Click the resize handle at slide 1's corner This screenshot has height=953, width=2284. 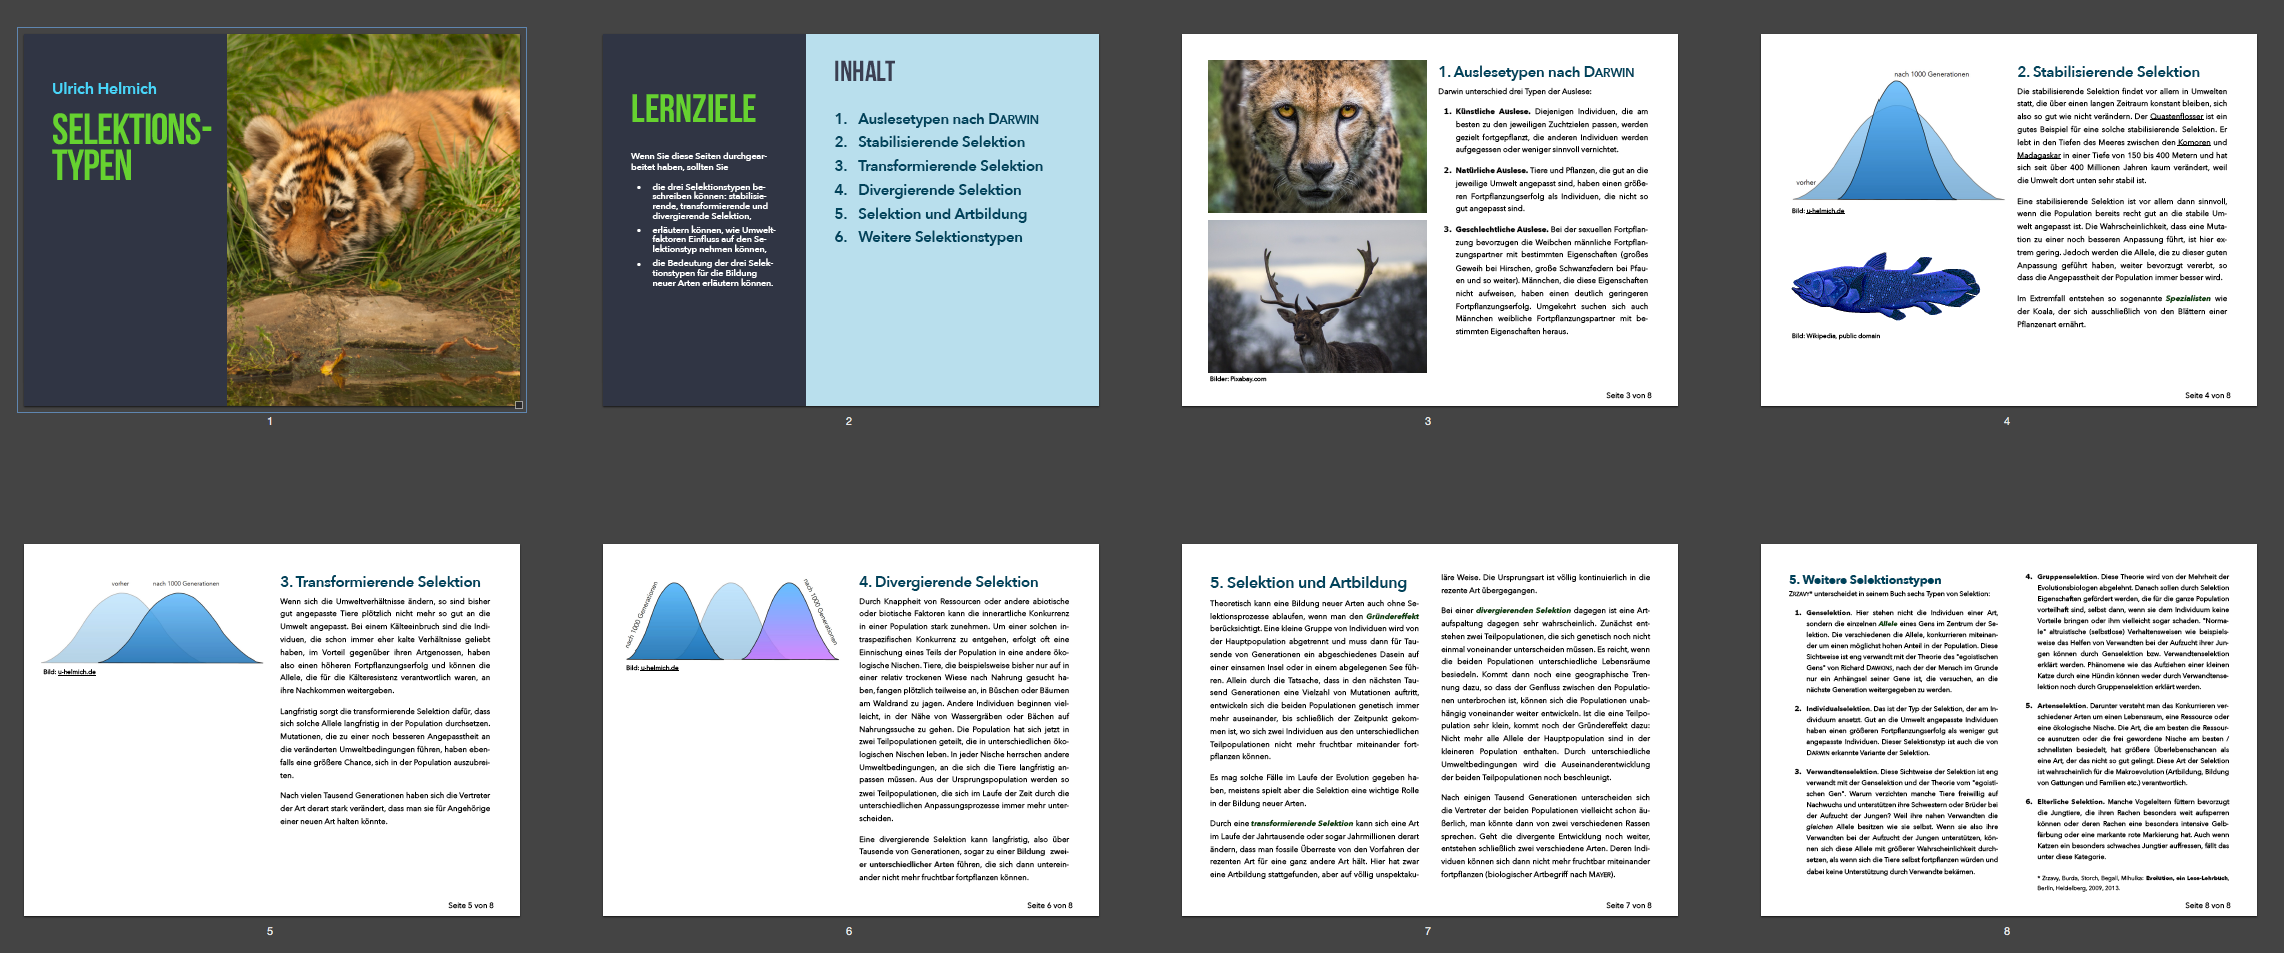(x=518, y=405)
